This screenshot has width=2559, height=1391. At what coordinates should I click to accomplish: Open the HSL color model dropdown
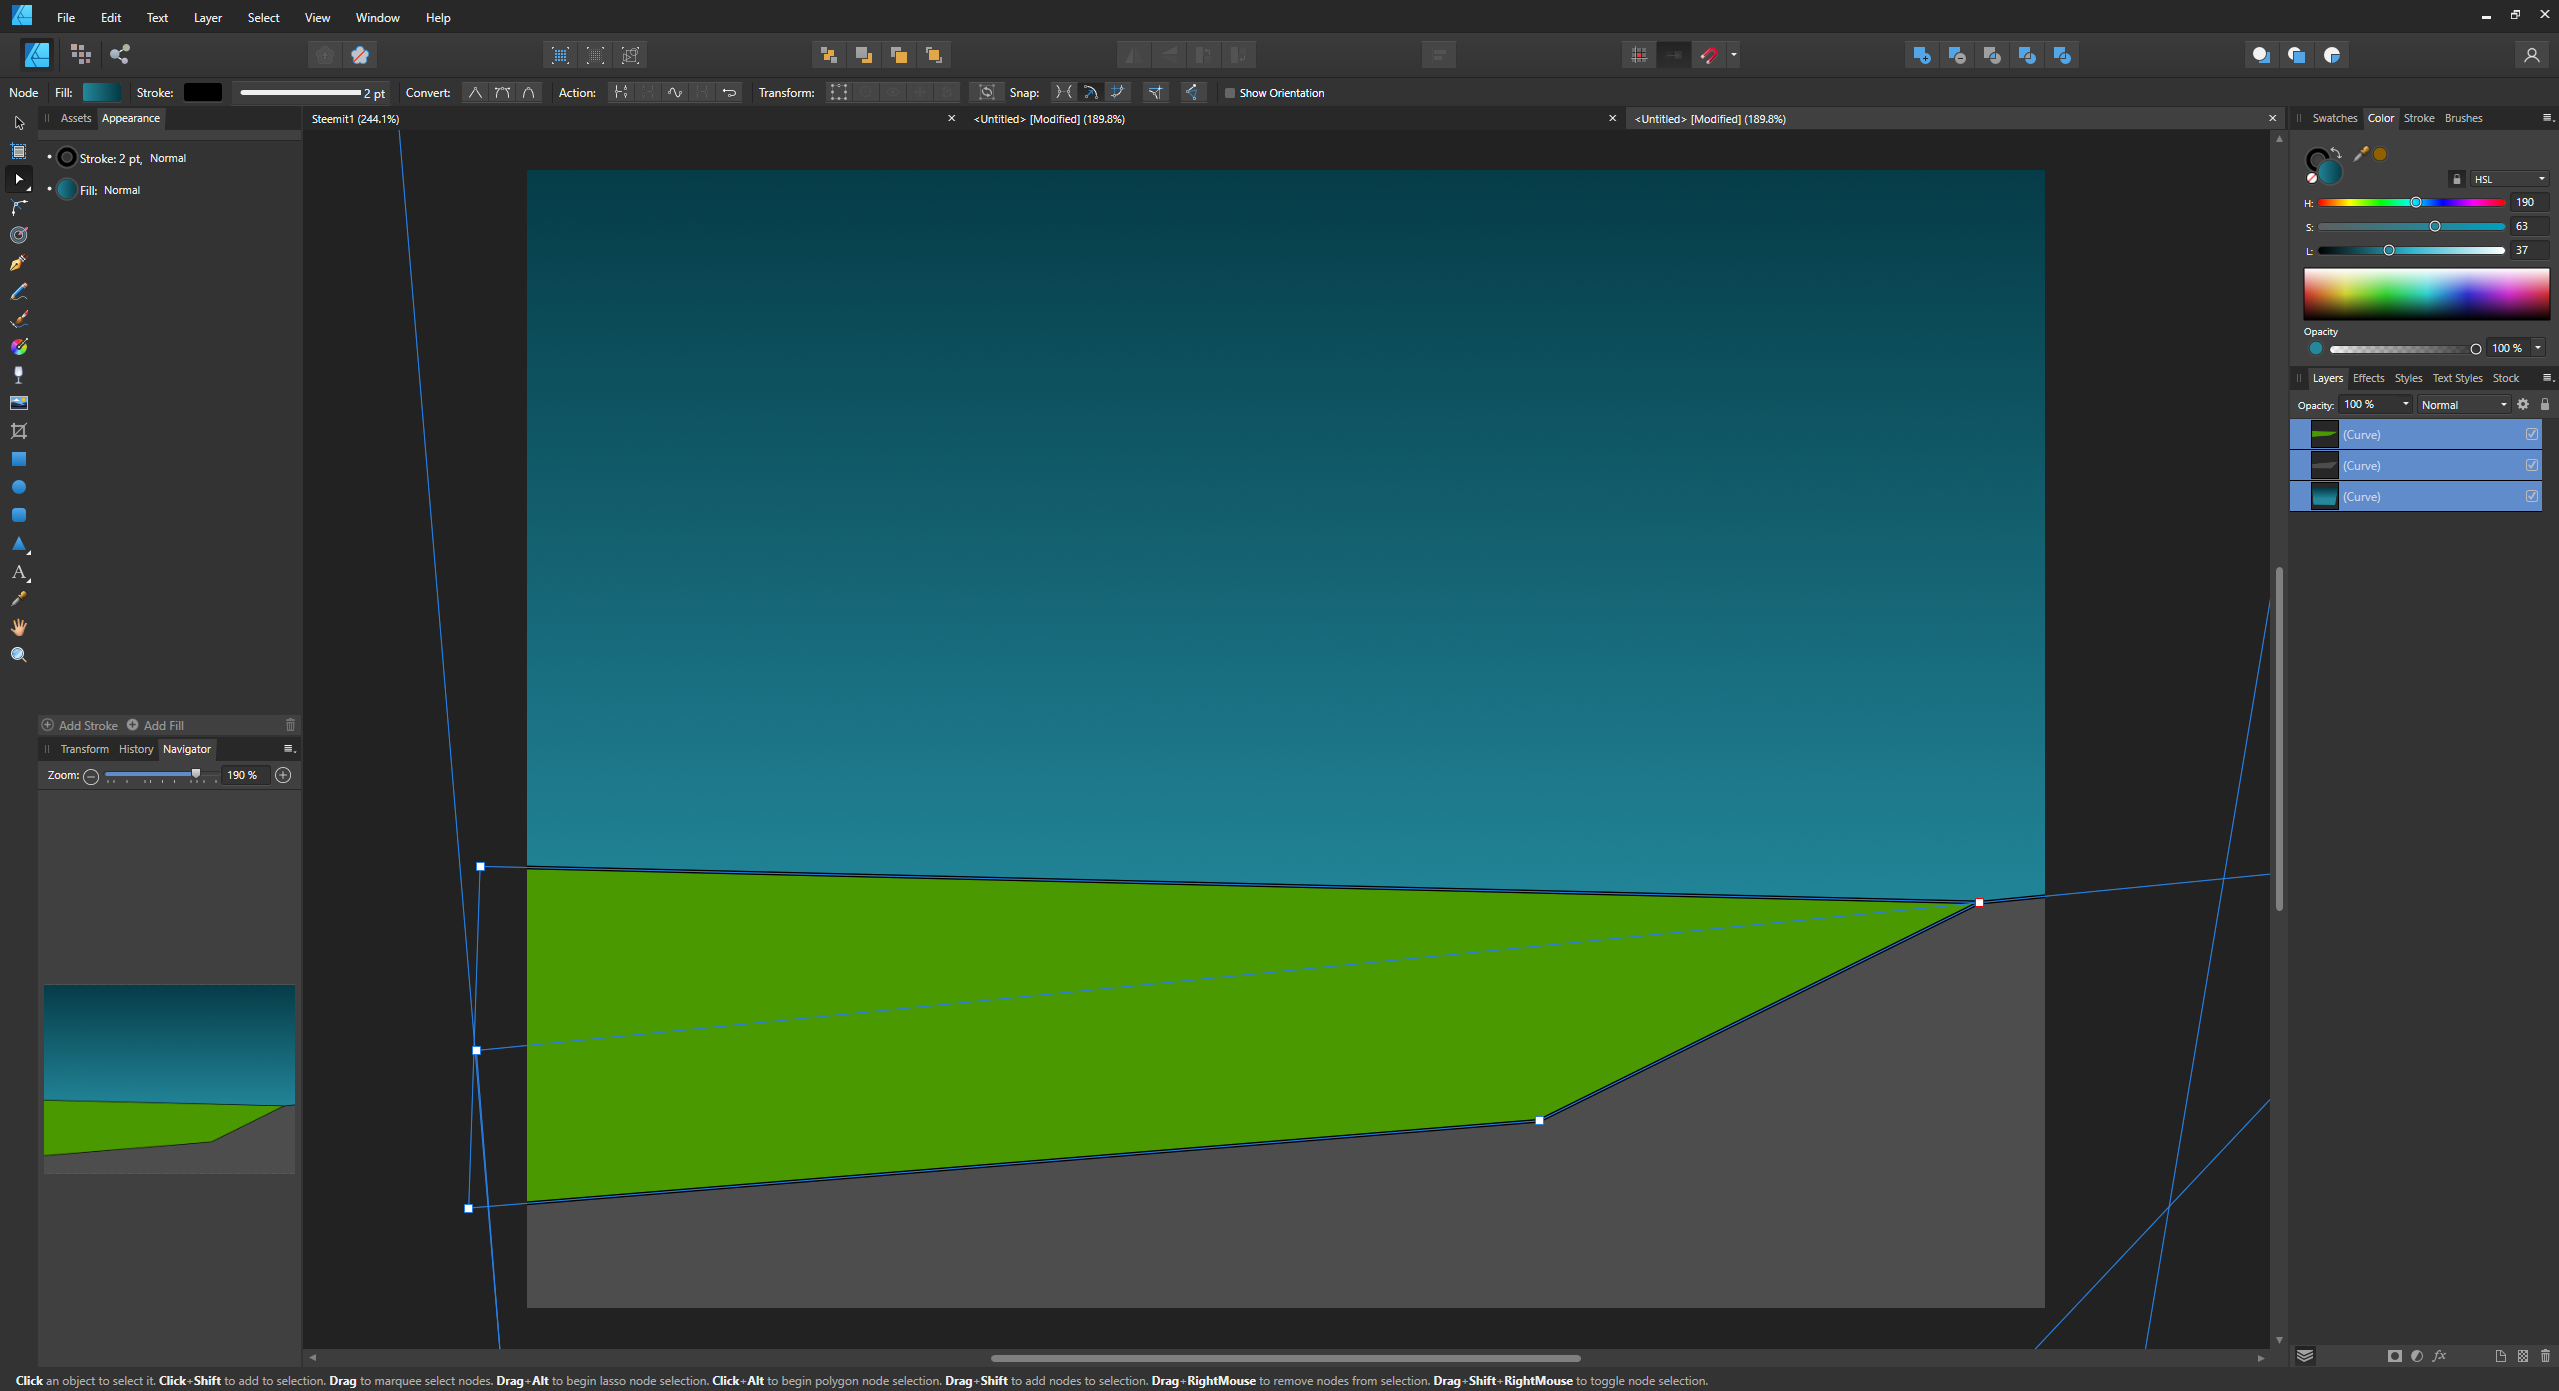tap(2509, 179)
